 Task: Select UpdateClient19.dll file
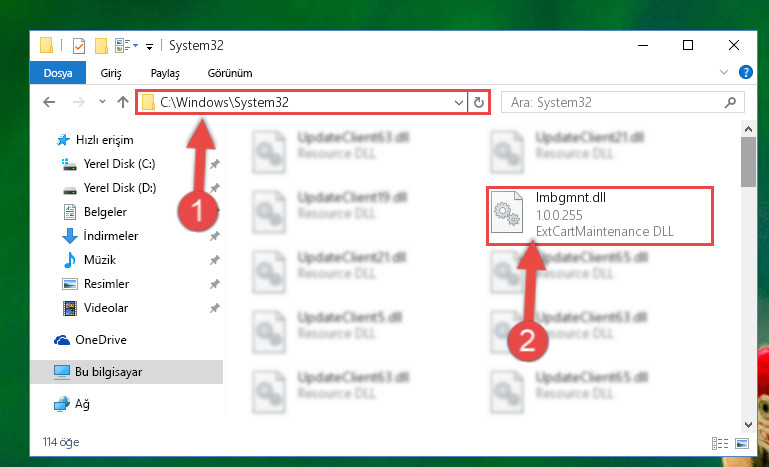pos(330,212)
